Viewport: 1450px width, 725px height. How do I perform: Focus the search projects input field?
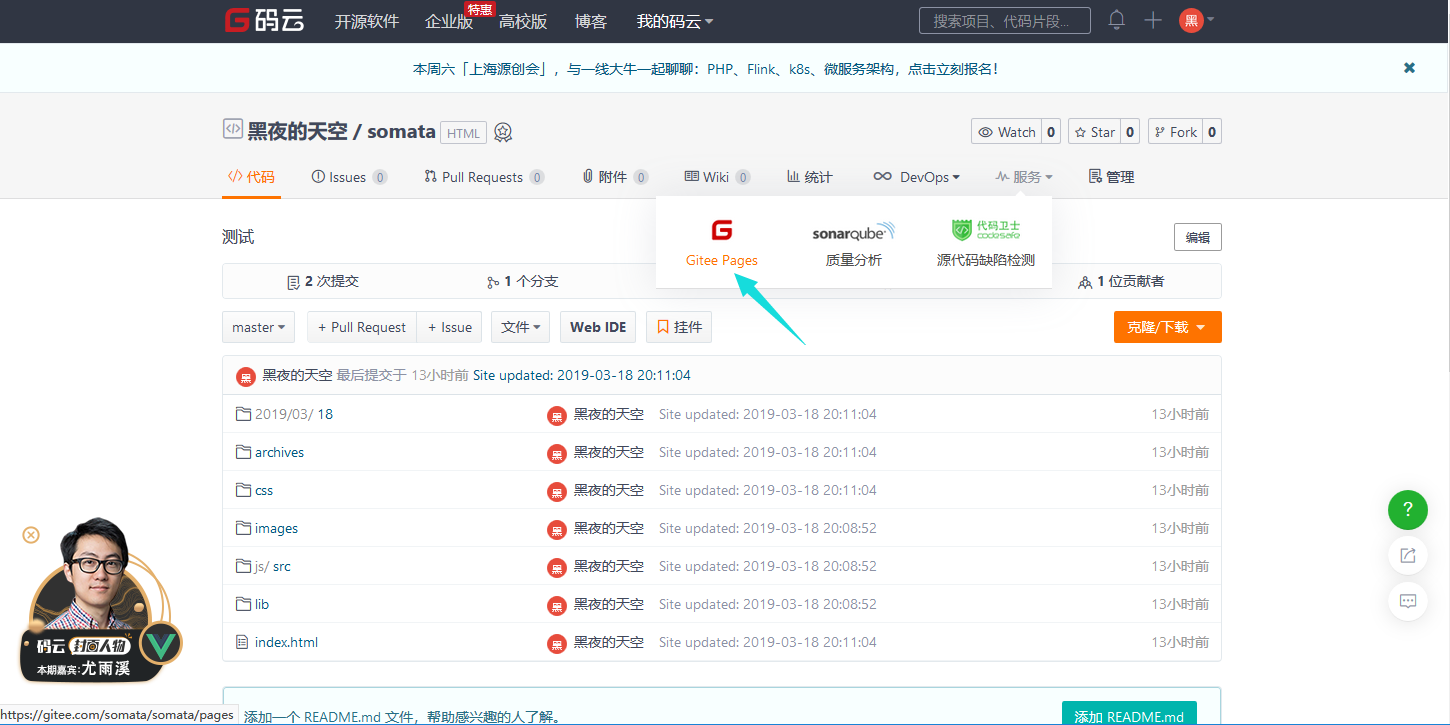1004,20
